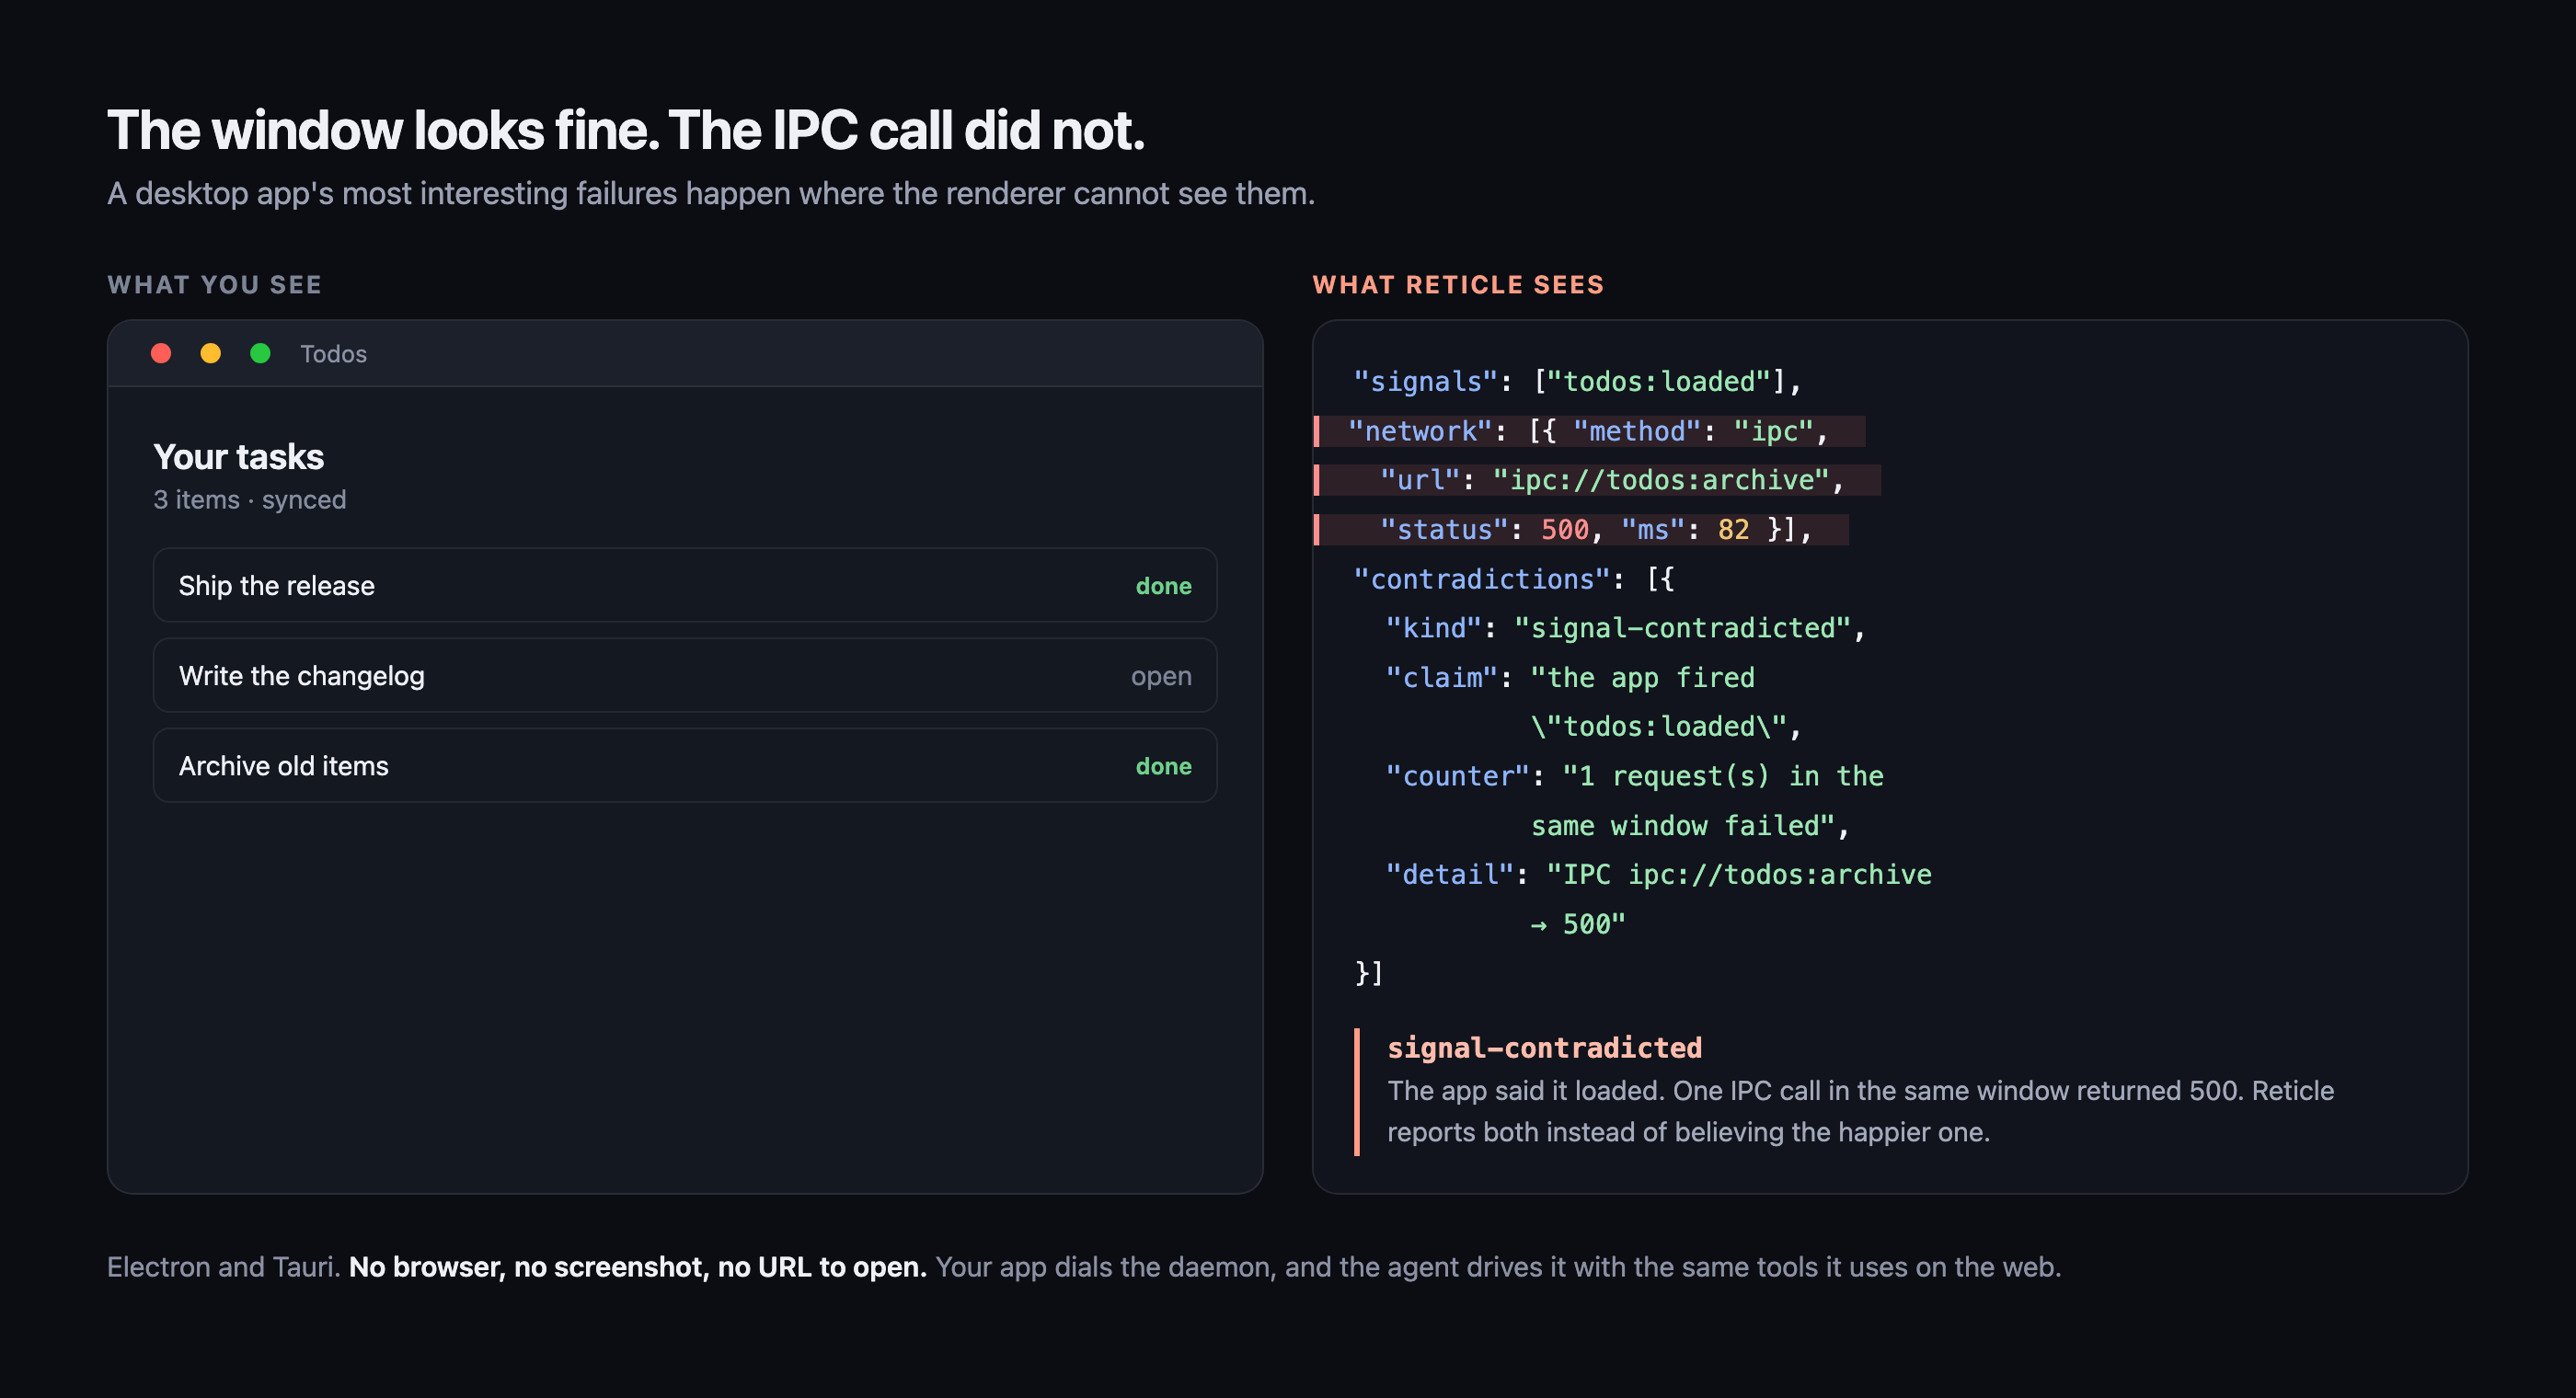Screen dimensions: 2576x1398
Task: Click the 'The app said it loaded' explanation text
Action: (1860, 1111)
